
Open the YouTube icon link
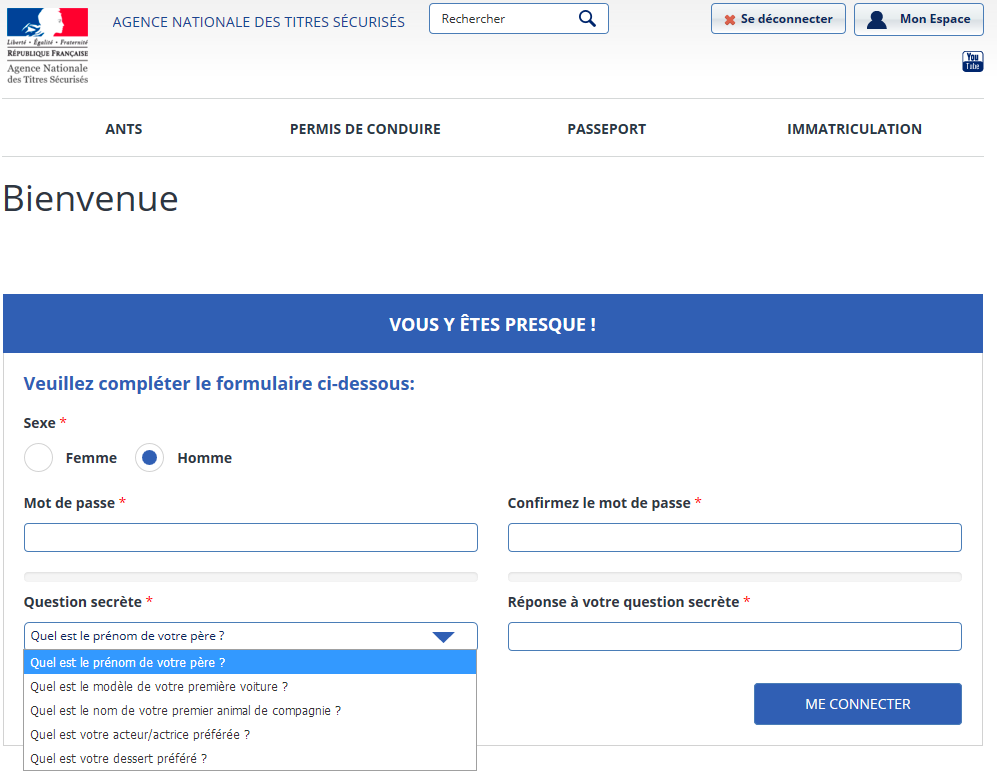(x=972, y=62)
